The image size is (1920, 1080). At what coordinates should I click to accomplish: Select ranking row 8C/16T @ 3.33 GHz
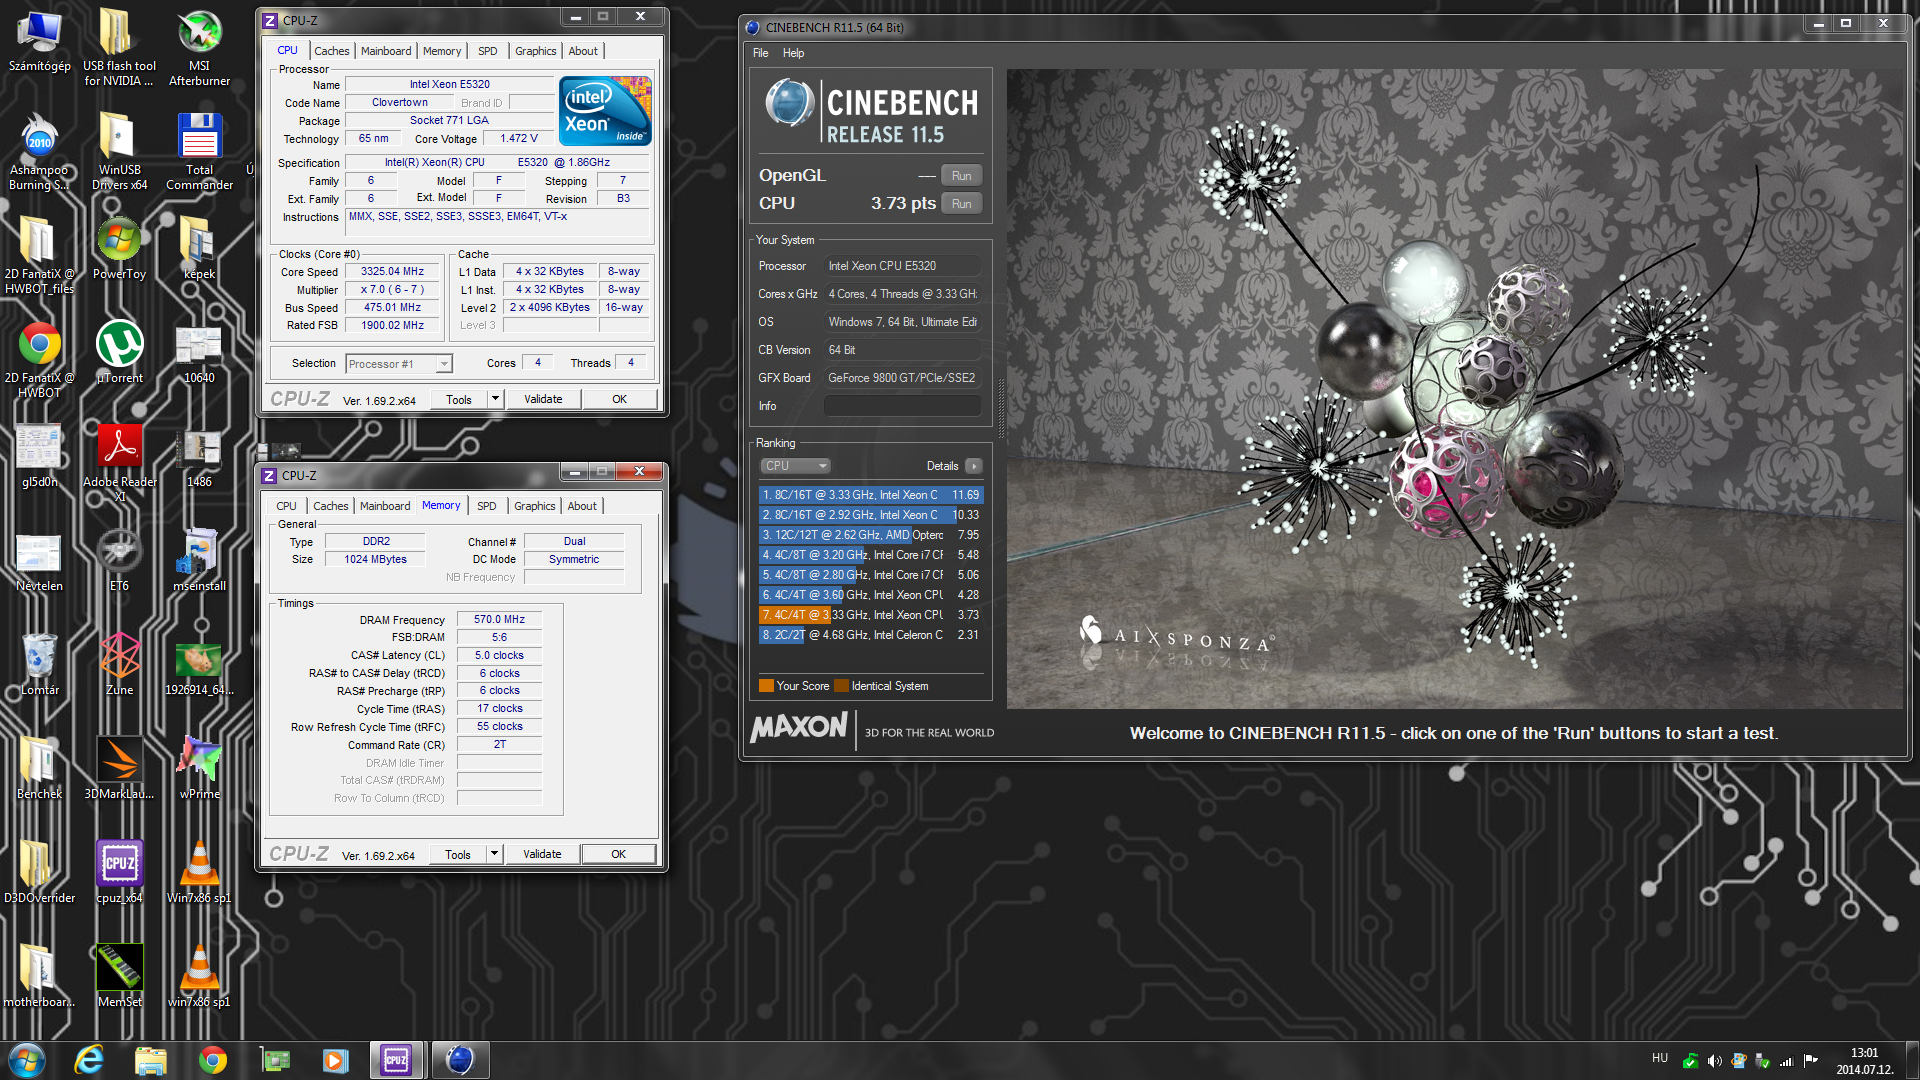click(x=871, y=495)
